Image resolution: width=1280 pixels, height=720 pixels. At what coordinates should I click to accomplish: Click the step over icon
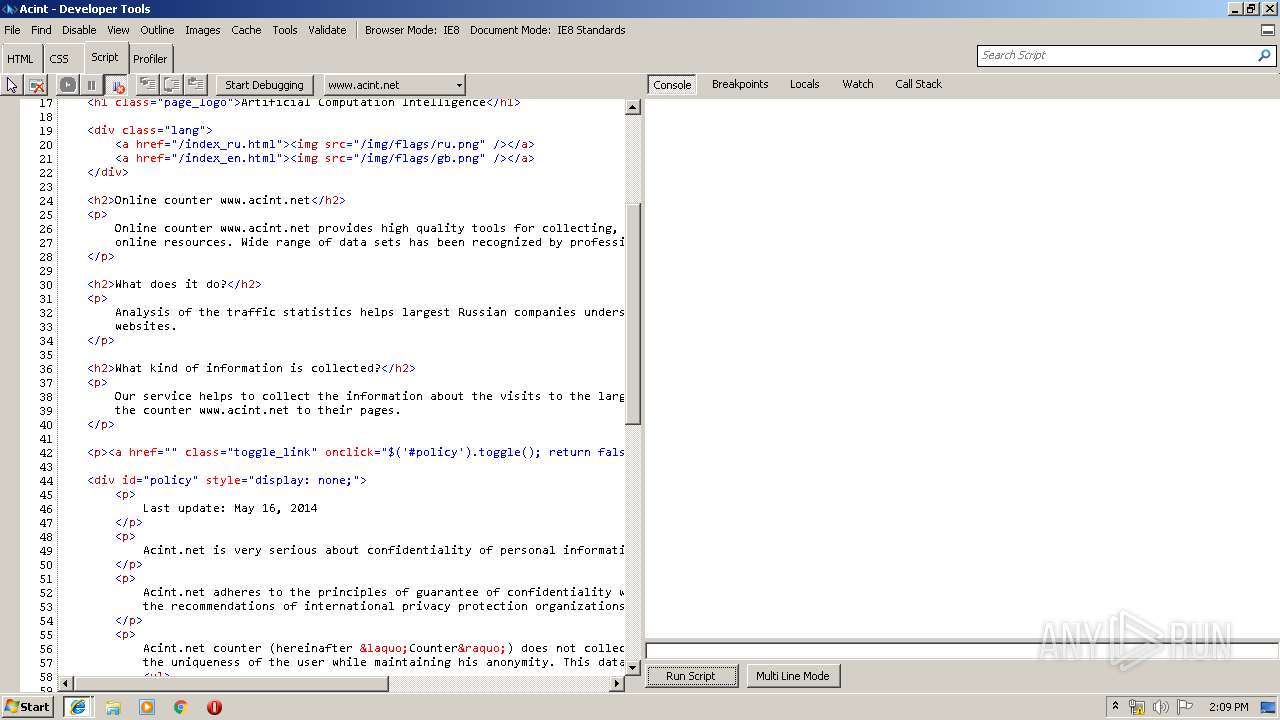172,85
